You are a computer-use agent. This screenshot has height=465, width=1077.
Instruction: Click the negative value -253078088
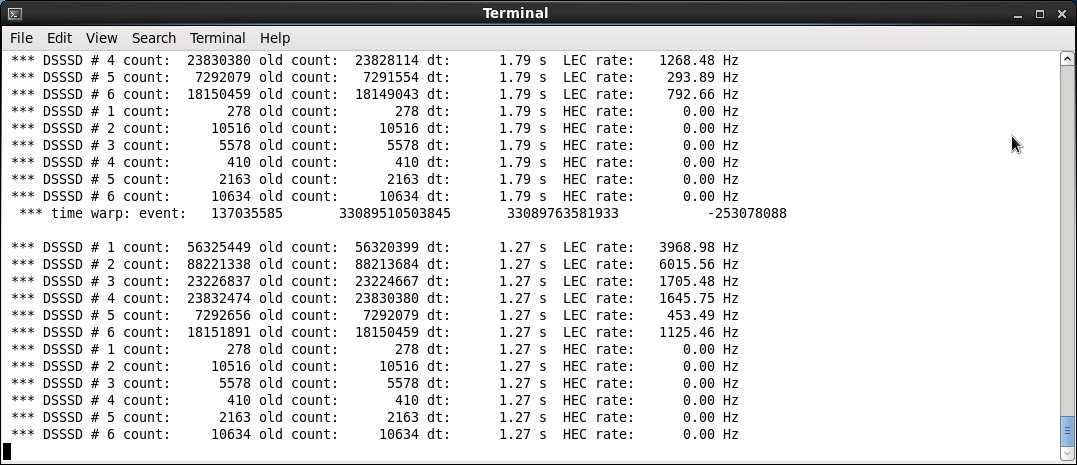coord(746,213)
